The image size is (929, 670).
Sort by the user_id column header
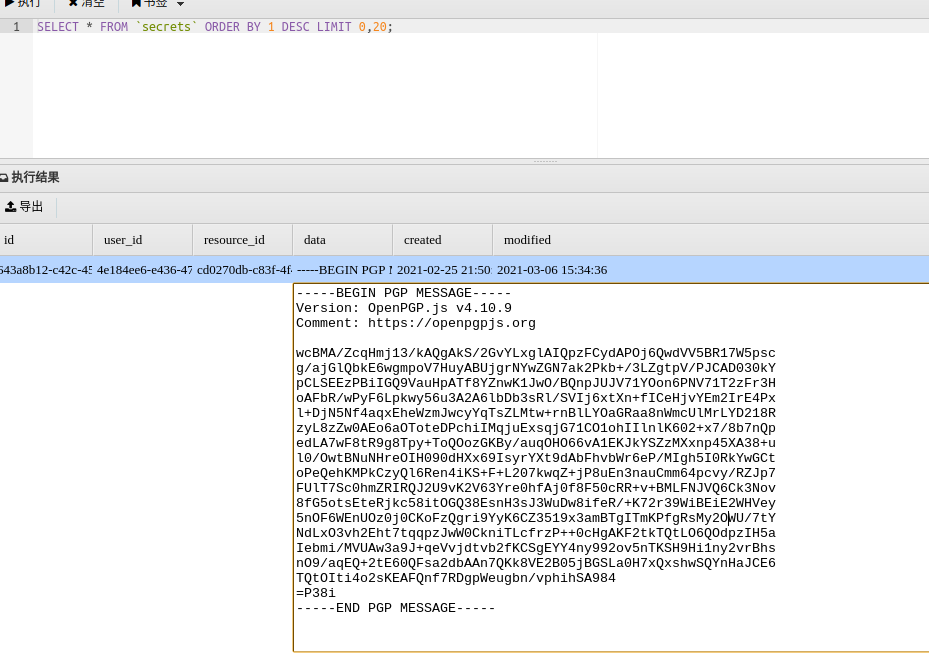(143, 240)
